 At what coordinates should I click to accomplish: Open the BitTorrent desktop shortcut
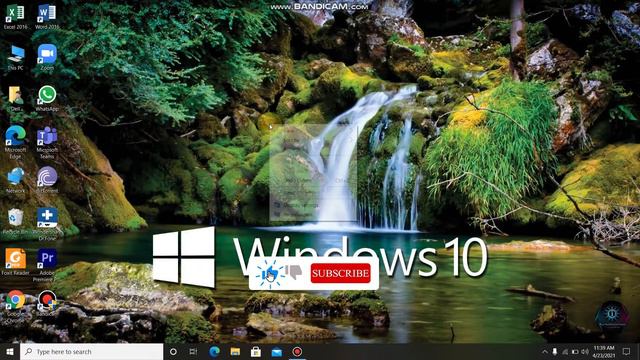[47, 180]
